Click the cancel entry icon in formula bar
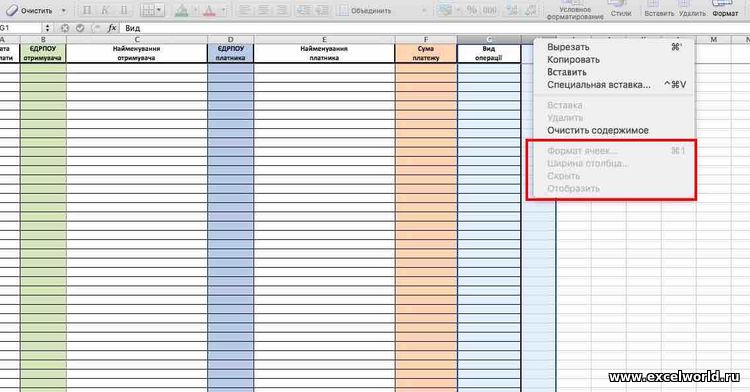This screenshot has height=392, width=750. click(x=65, y=28)
